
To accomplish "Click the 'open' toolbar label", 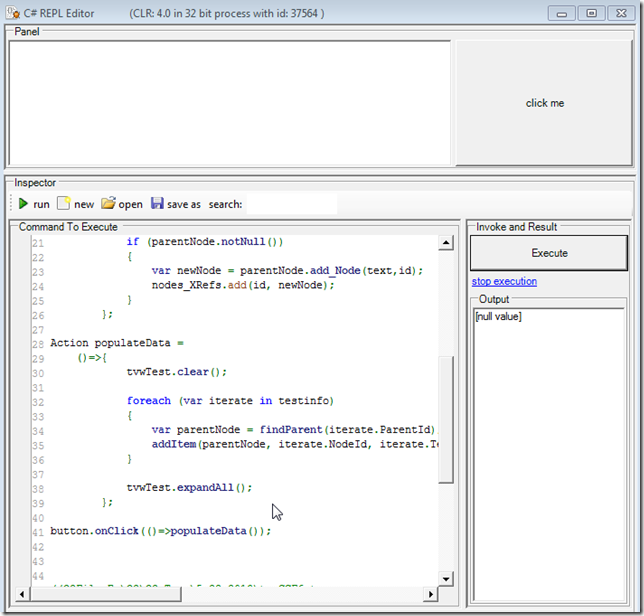I will pos(130,204).
